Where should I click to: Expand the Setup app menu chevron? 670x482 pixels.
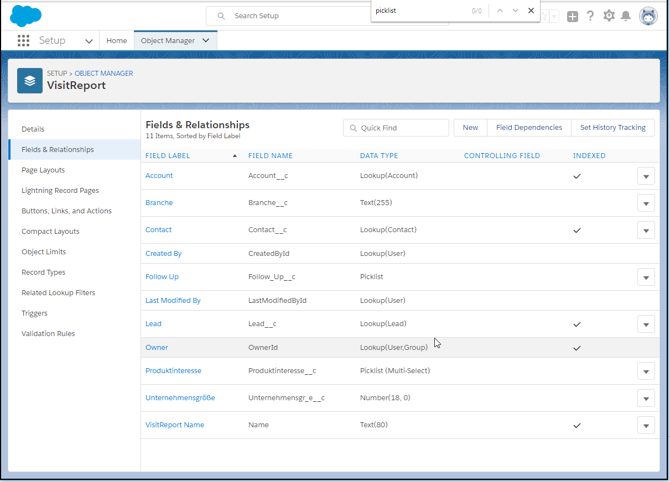point(89,41)
